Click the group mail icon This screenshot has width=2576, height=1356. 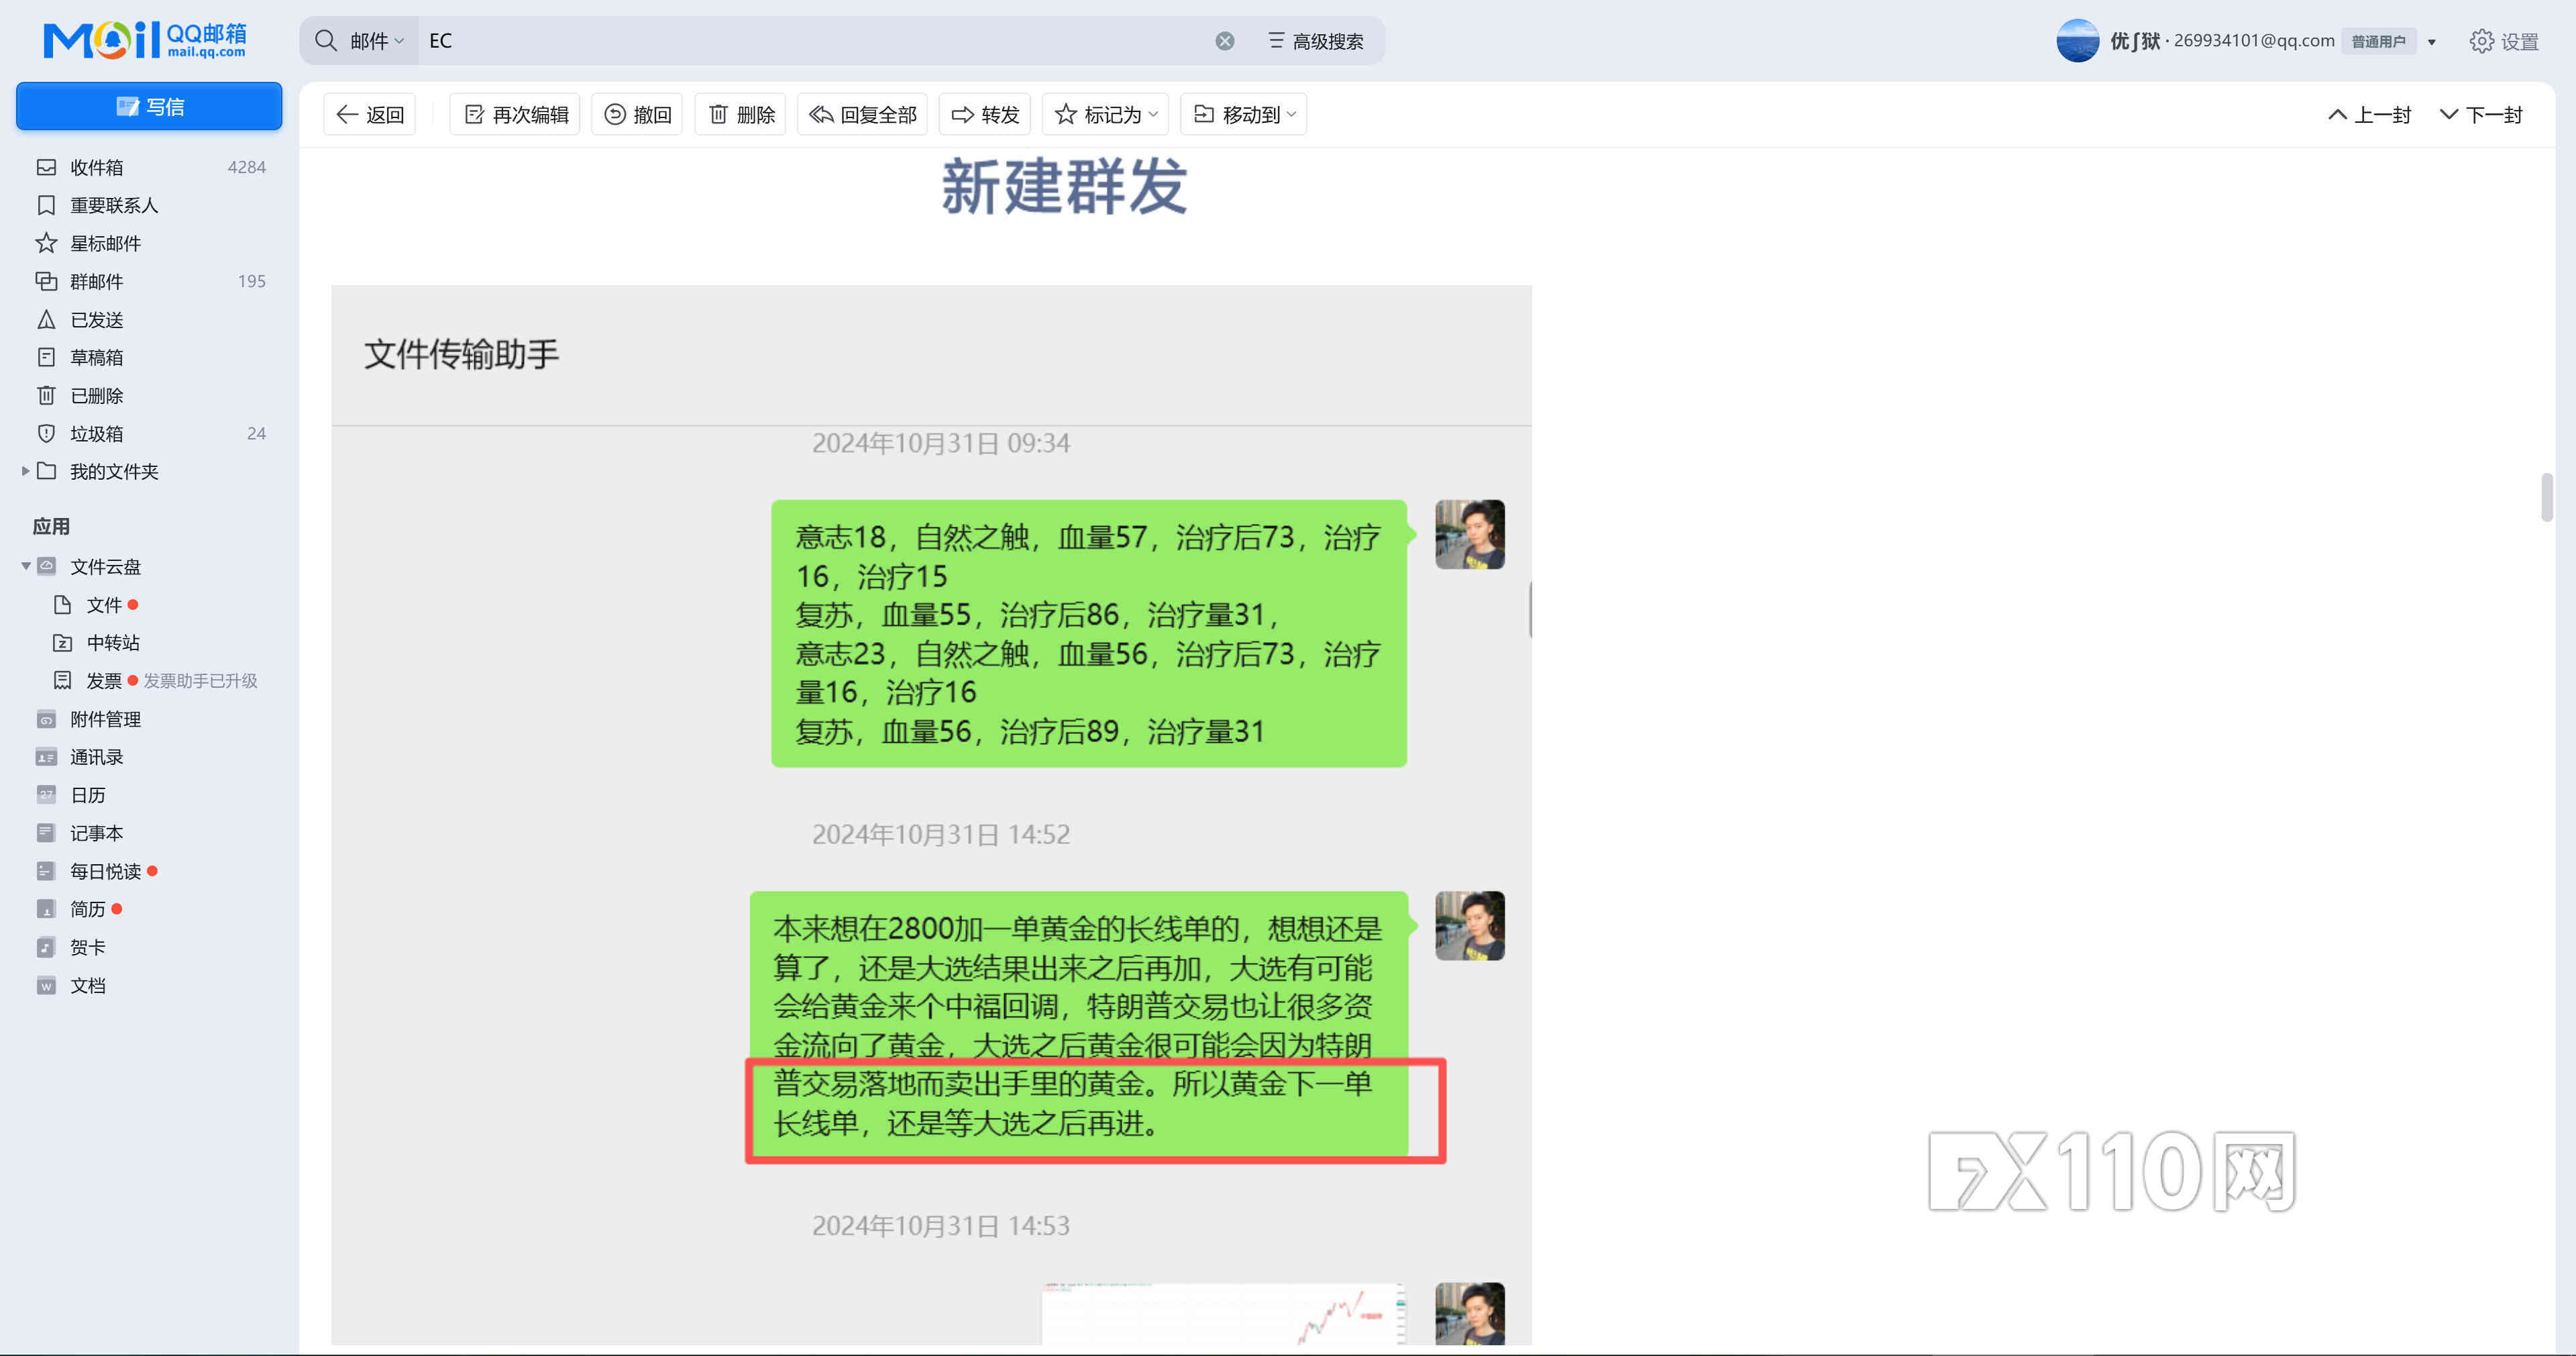coord(46,281)
